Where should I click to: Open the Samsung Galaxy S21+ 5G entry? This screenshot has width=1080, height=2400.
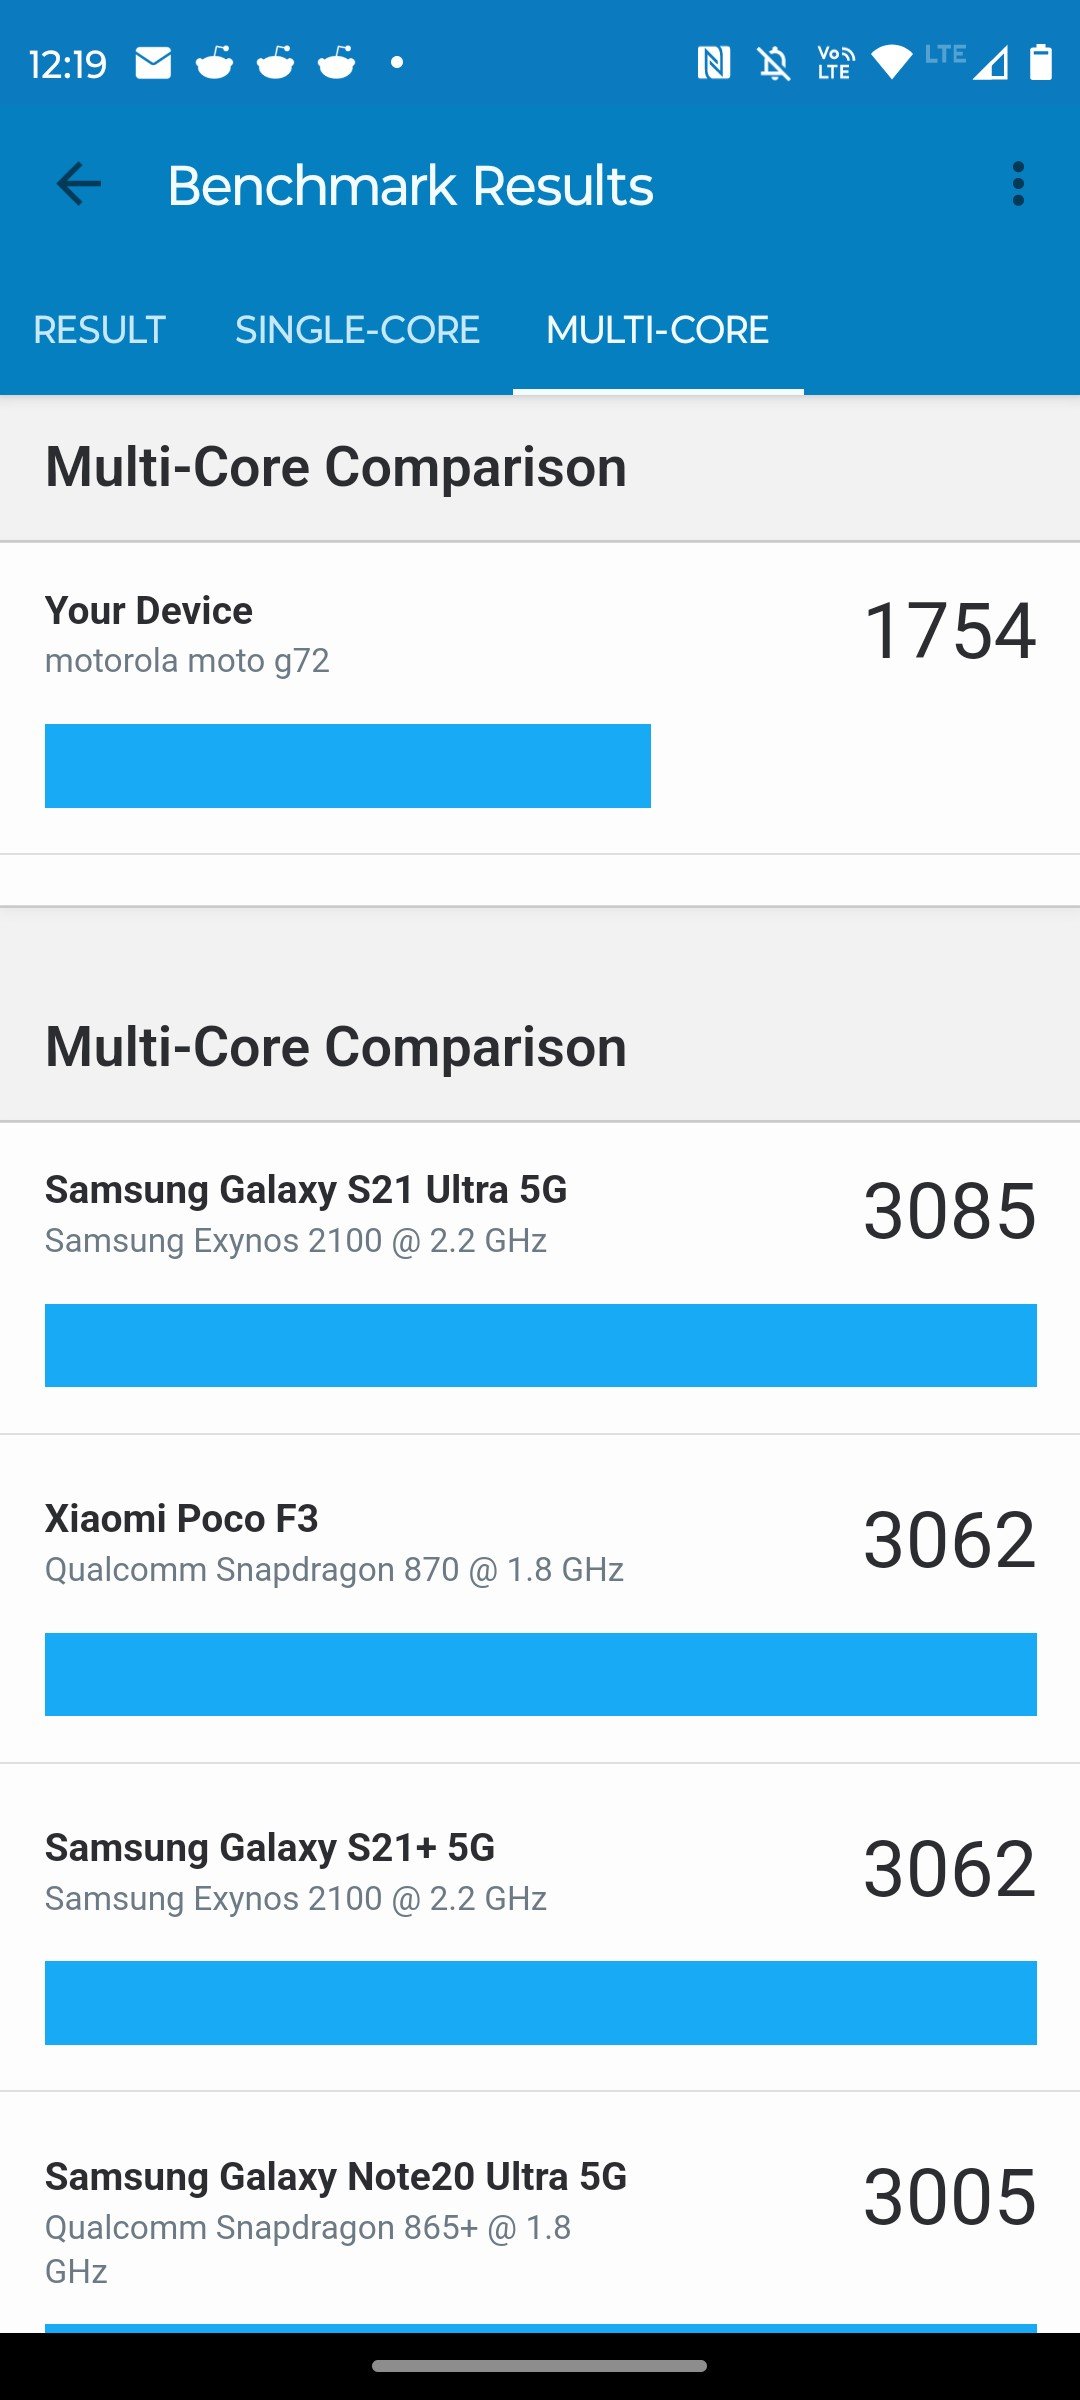pyautogui.click(x=540, y=1927)
